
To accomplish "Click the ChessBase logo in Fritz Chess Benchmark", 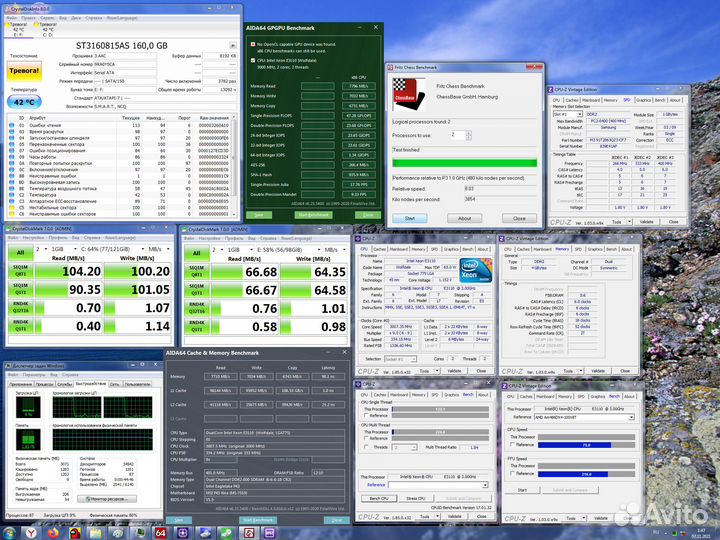I will point(409,94).
